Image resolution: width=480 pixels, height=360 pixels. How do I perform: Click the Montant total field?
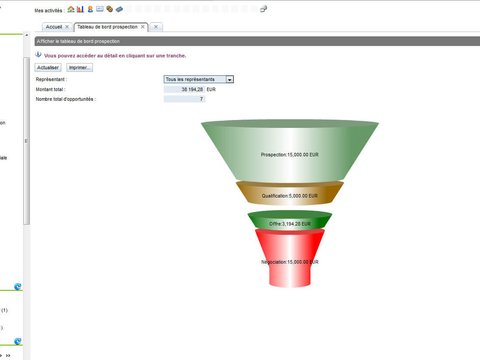(184, 89)
